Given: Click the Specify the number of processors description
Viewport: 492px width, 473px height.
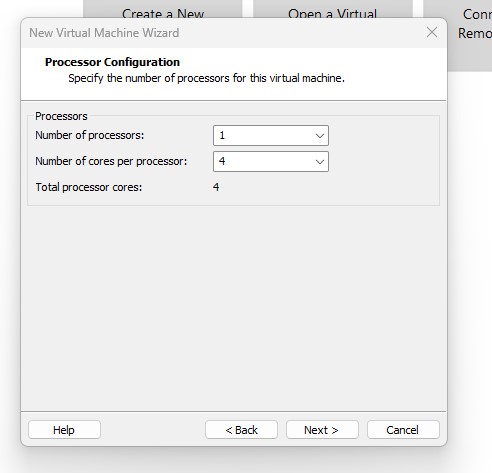Looking at the screenshot, I should [x=206, y=78].
